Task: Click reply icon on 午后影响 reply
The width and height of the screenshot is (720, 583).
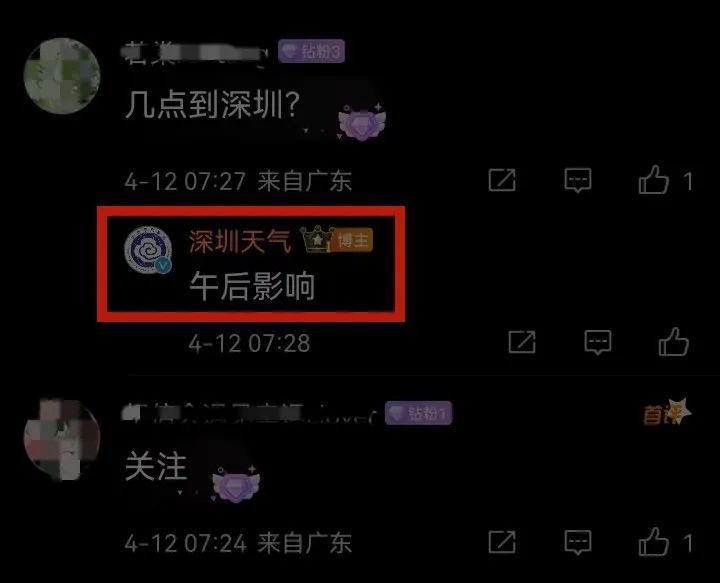Action: [598, 342]
